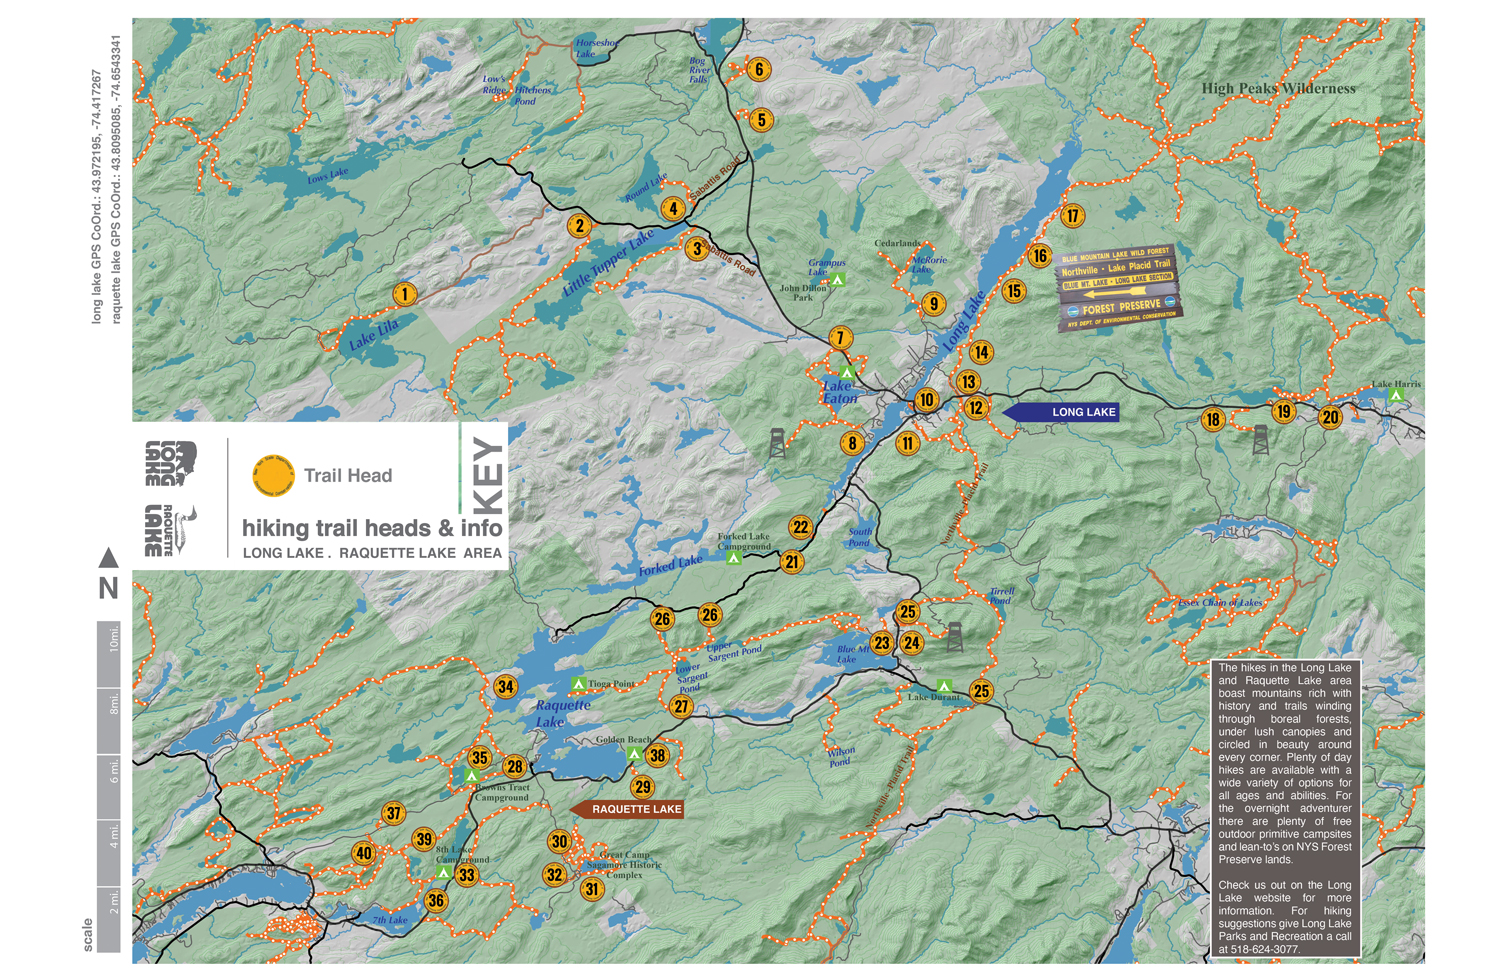
Task: Click the Tioga Point campground icon
Action: tap(578, 684)
